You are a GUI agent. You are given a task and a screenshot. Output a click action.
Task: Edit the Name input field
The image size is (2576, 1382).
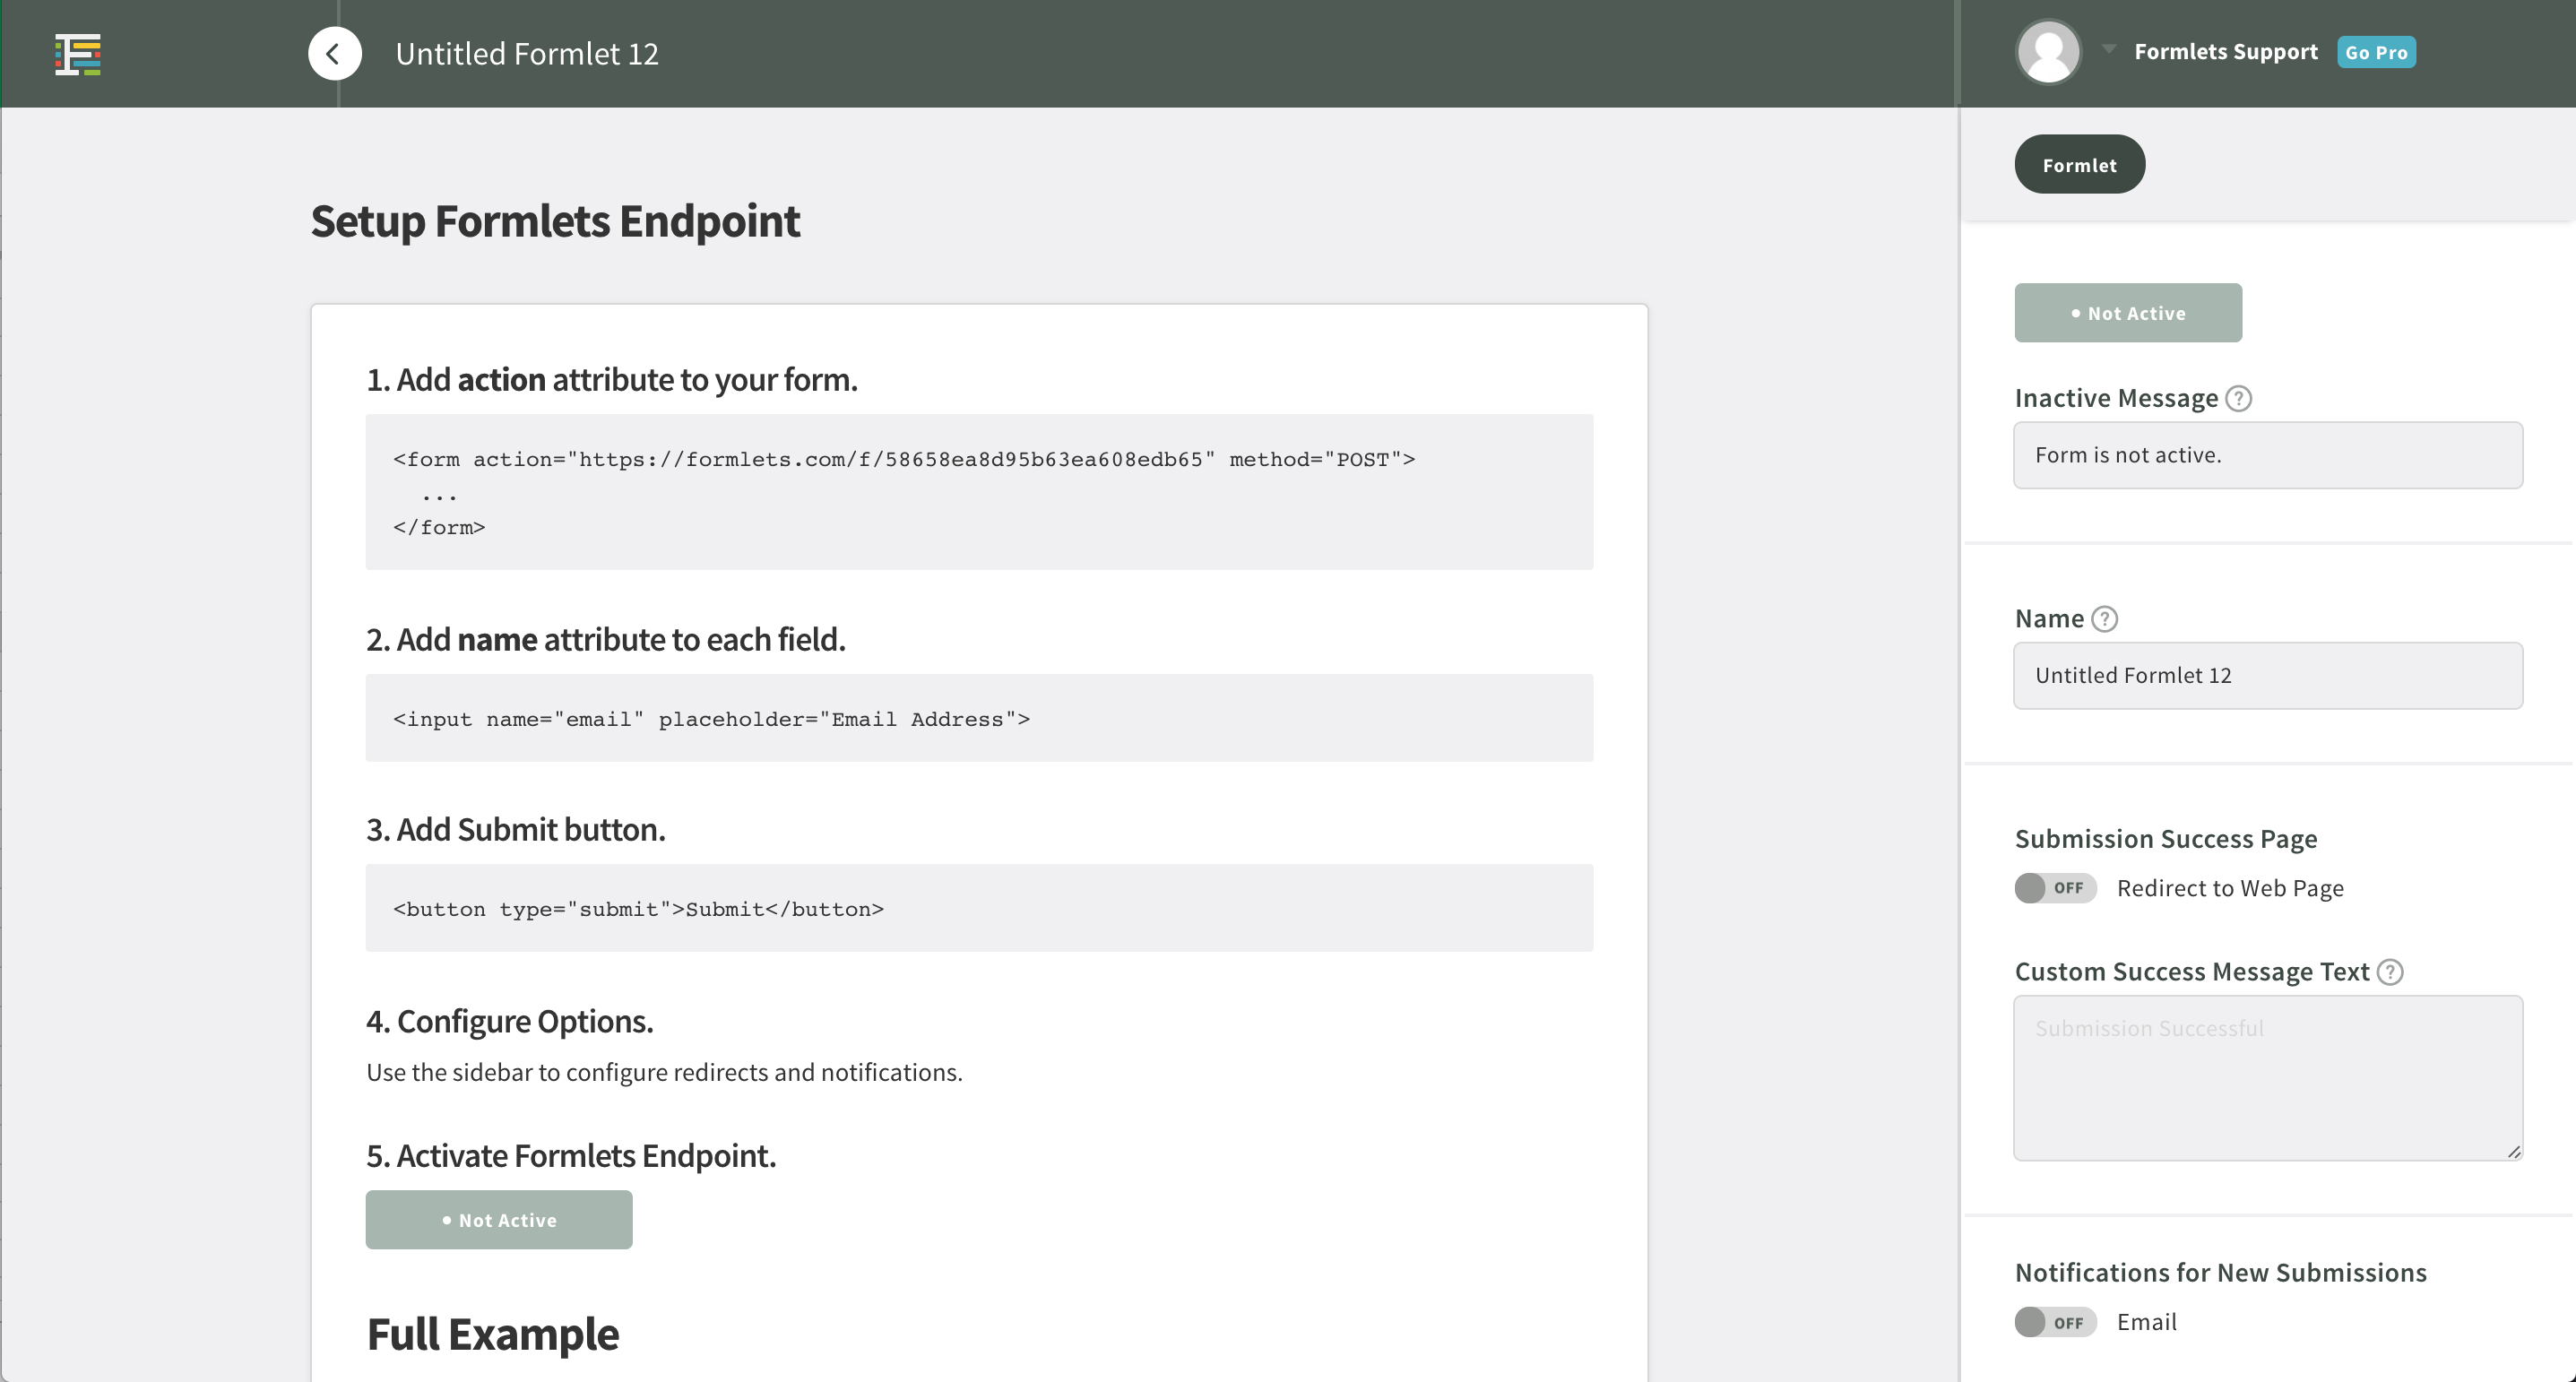point(2268,675)
